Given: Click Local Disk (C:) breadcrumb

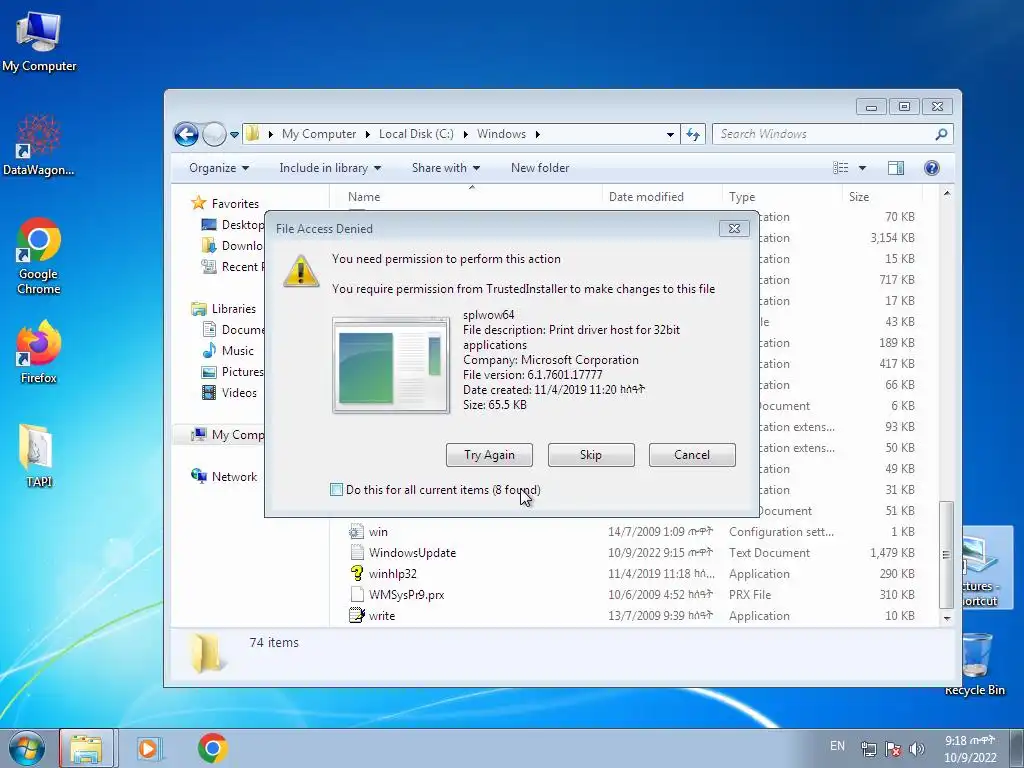Looking at the screenshot, I should click(x=416, y=135).
